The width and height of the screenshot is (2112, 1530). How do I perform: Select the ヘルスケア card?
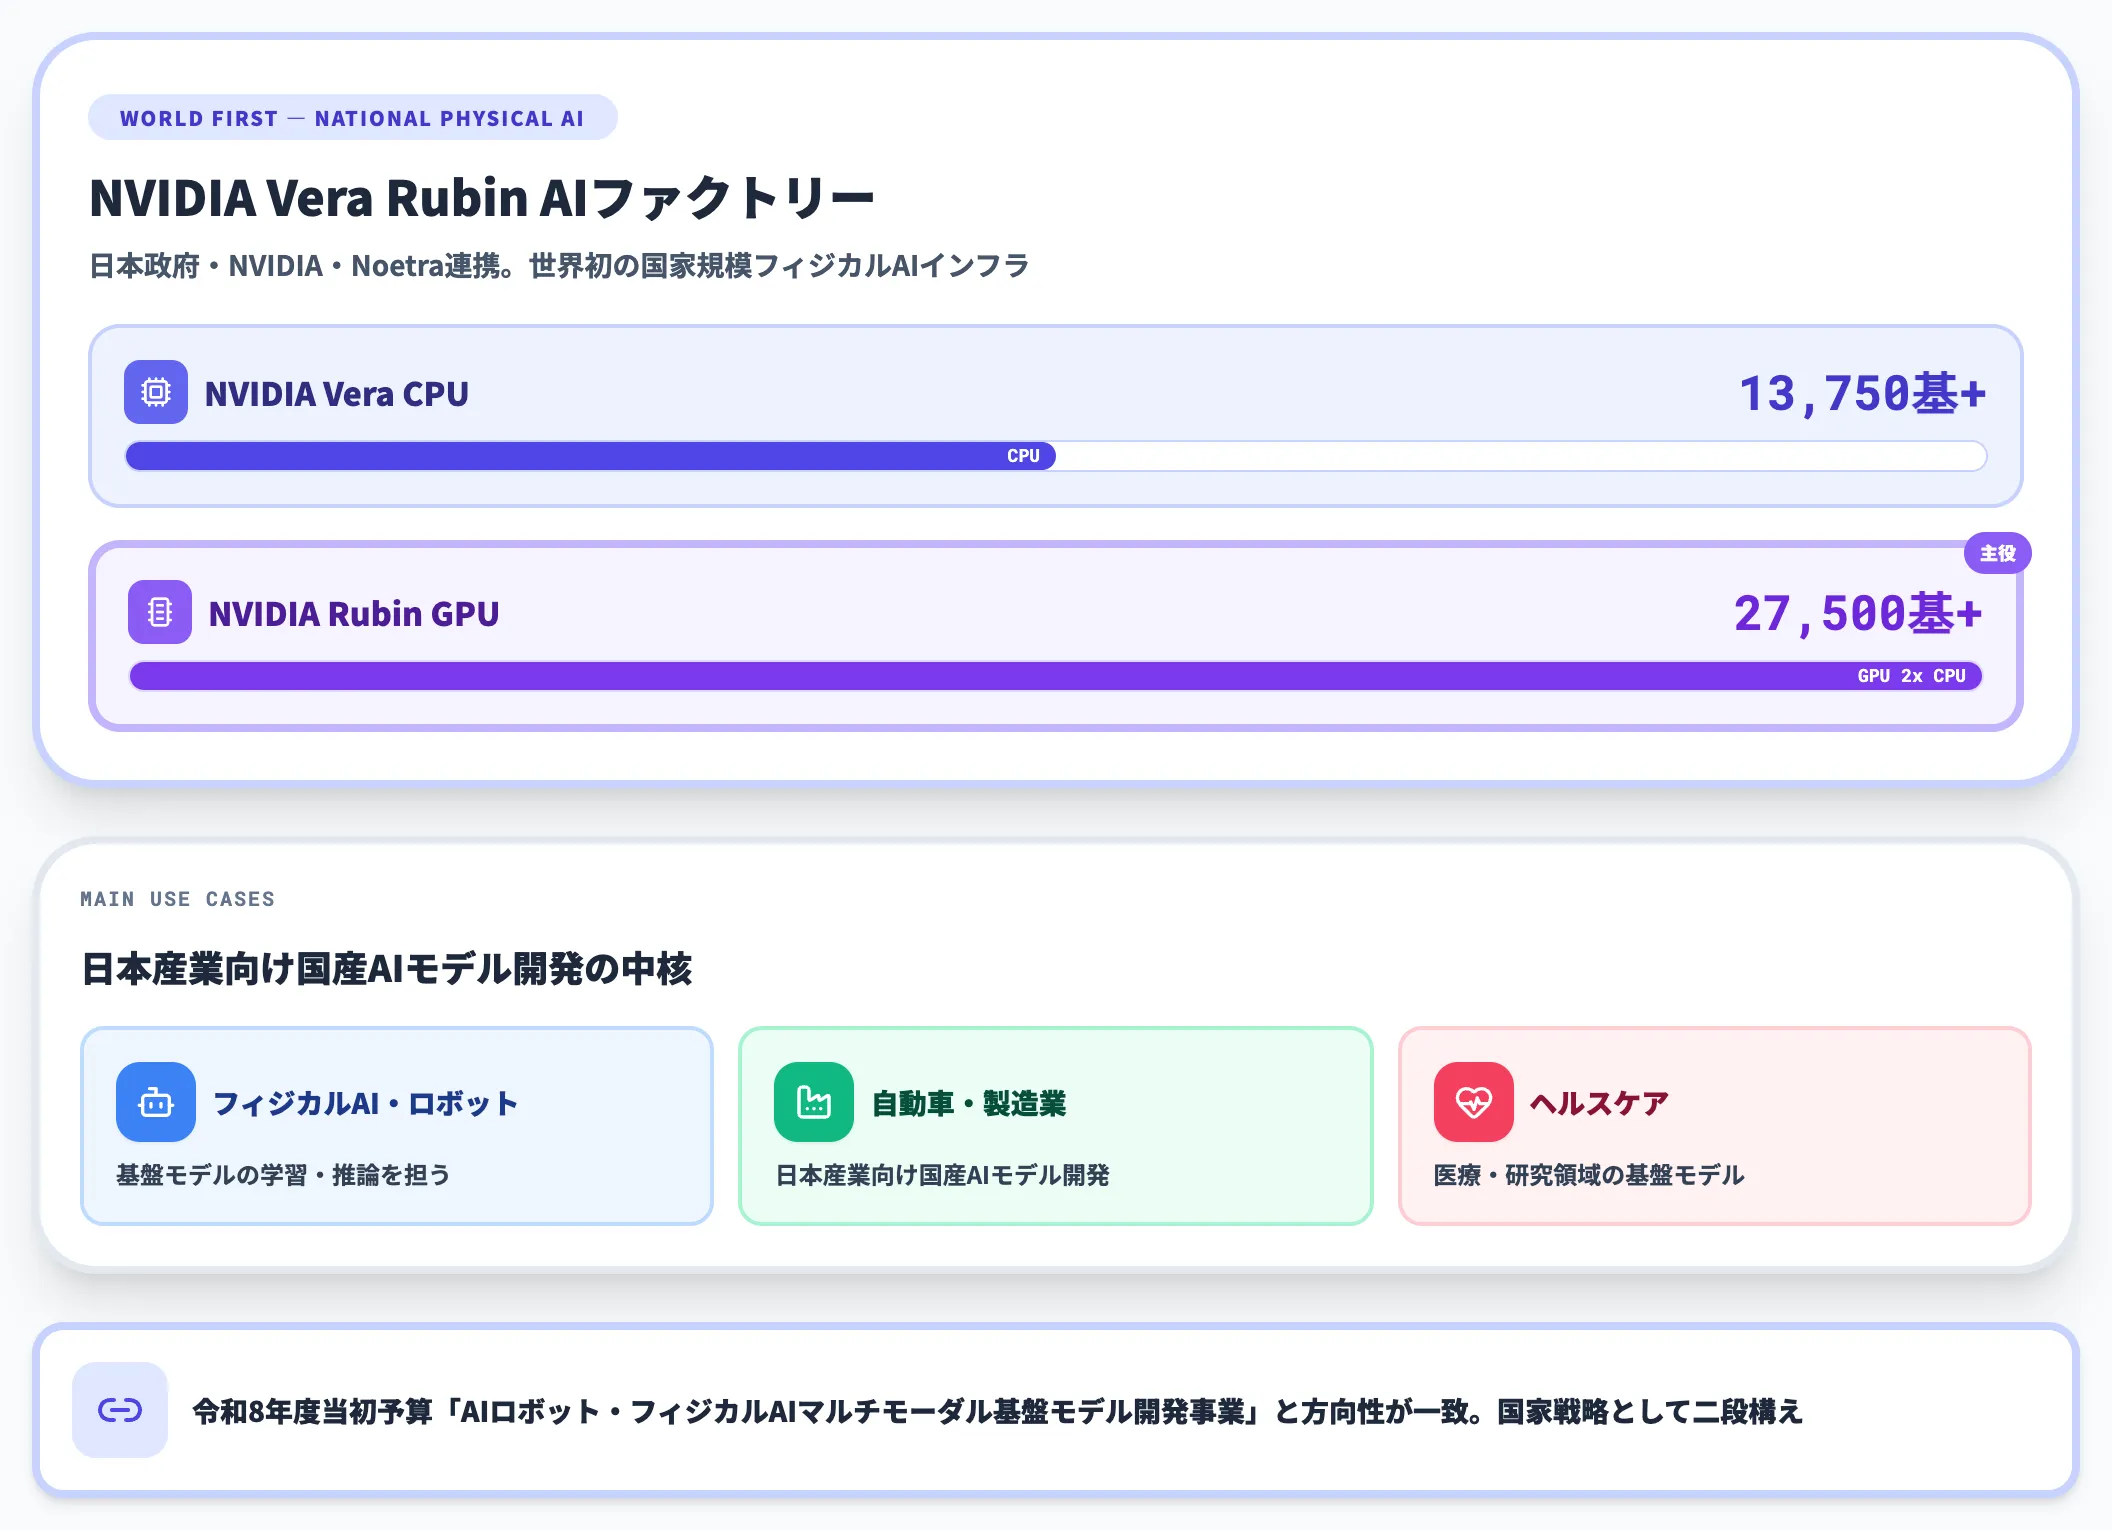(1715, 1126)
